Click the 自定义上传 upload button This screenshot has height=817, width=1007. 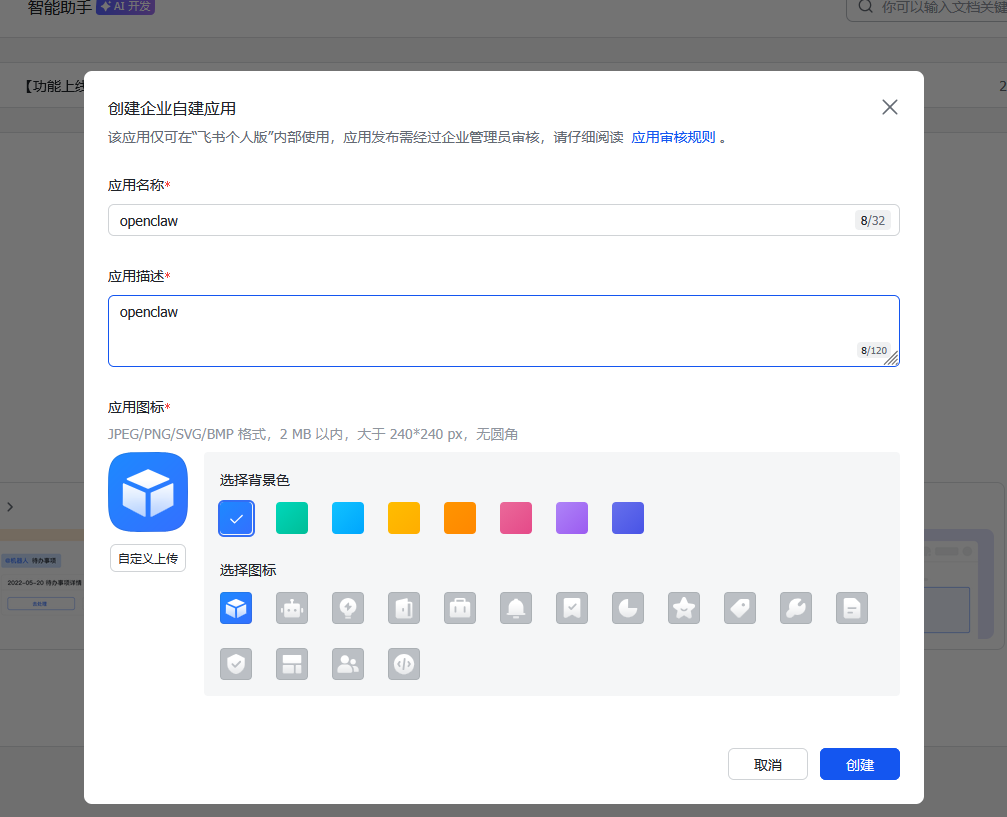148,558
